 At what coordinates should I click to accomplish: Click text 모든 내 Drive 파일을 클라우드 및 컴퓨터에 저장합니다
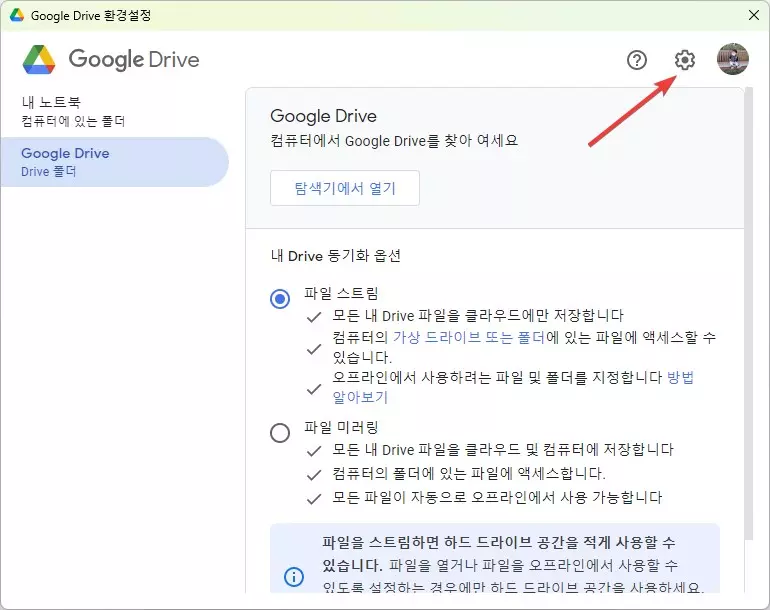(x=503, y=449)
